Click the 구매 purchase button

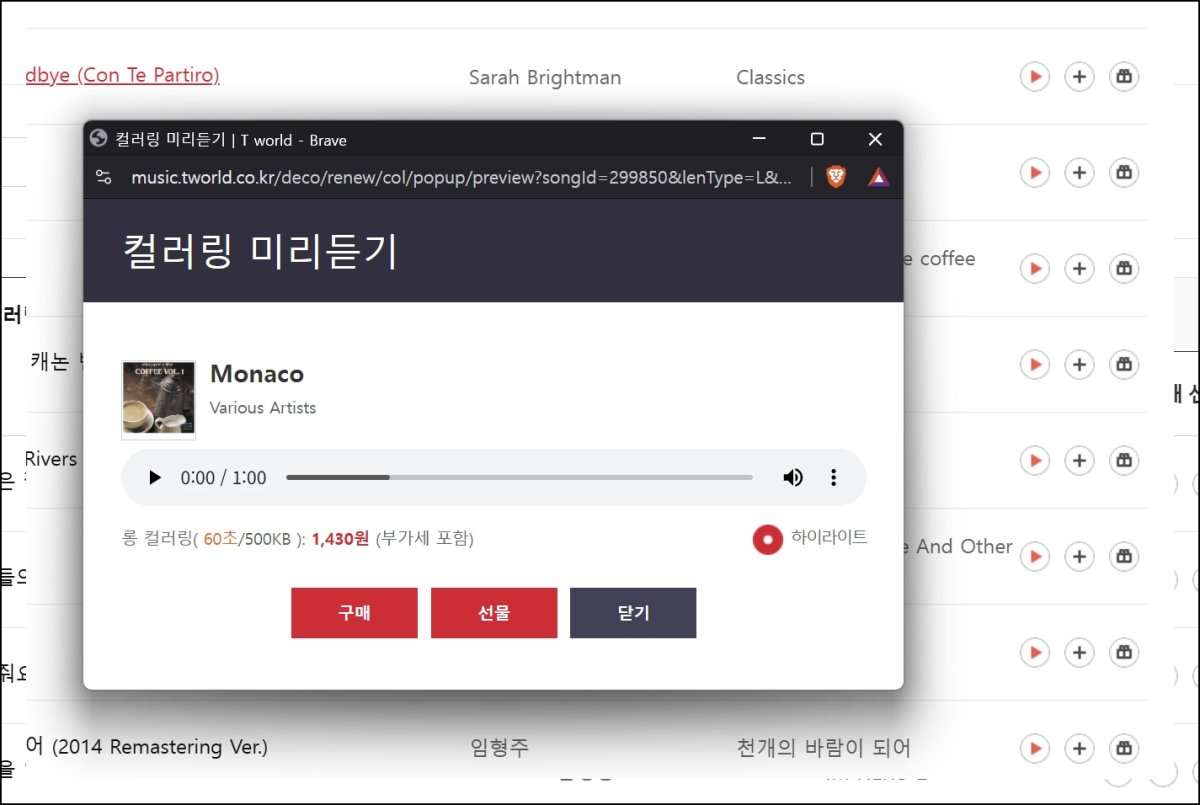[354, 613]
